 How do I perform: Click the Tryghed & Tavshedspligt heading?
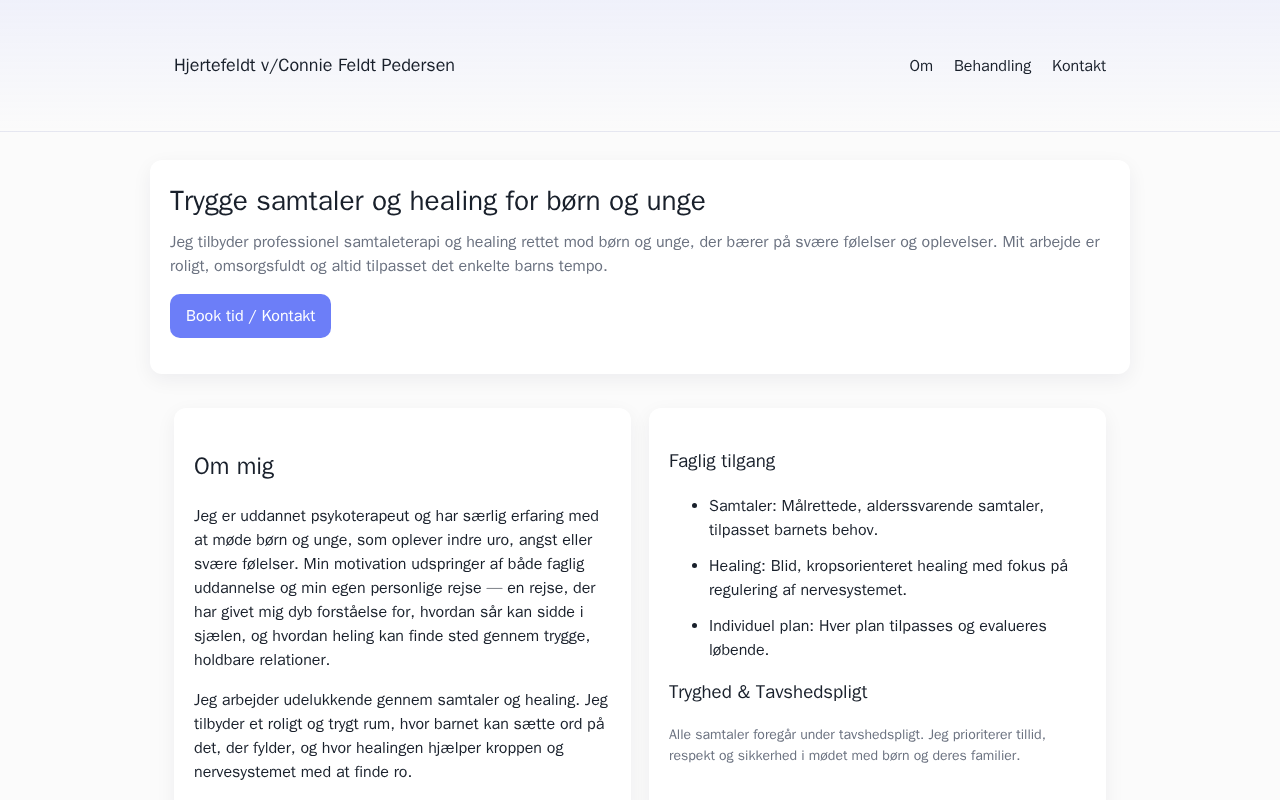click(768, 692)
